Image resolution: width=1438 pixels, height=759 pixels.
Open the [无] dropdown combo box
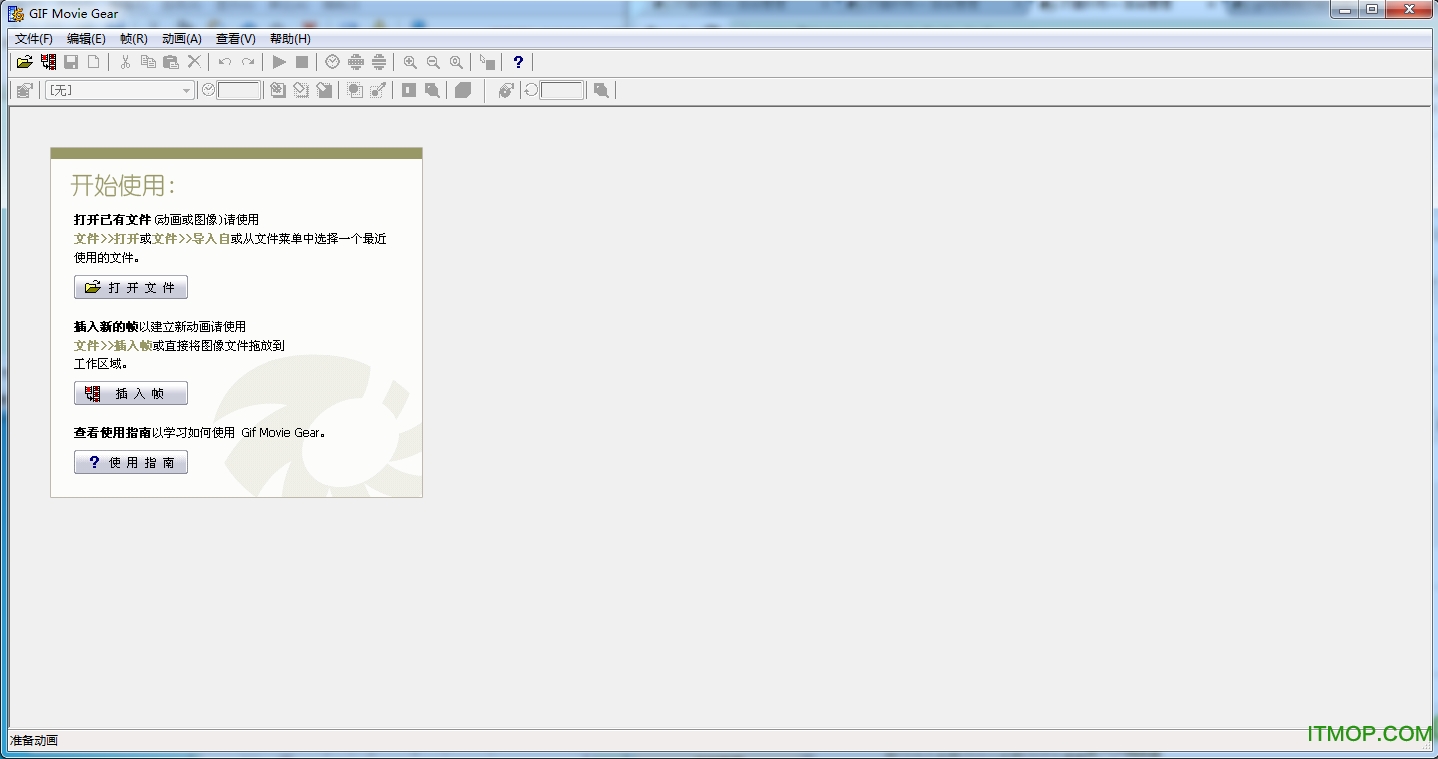tap(119, 90)
